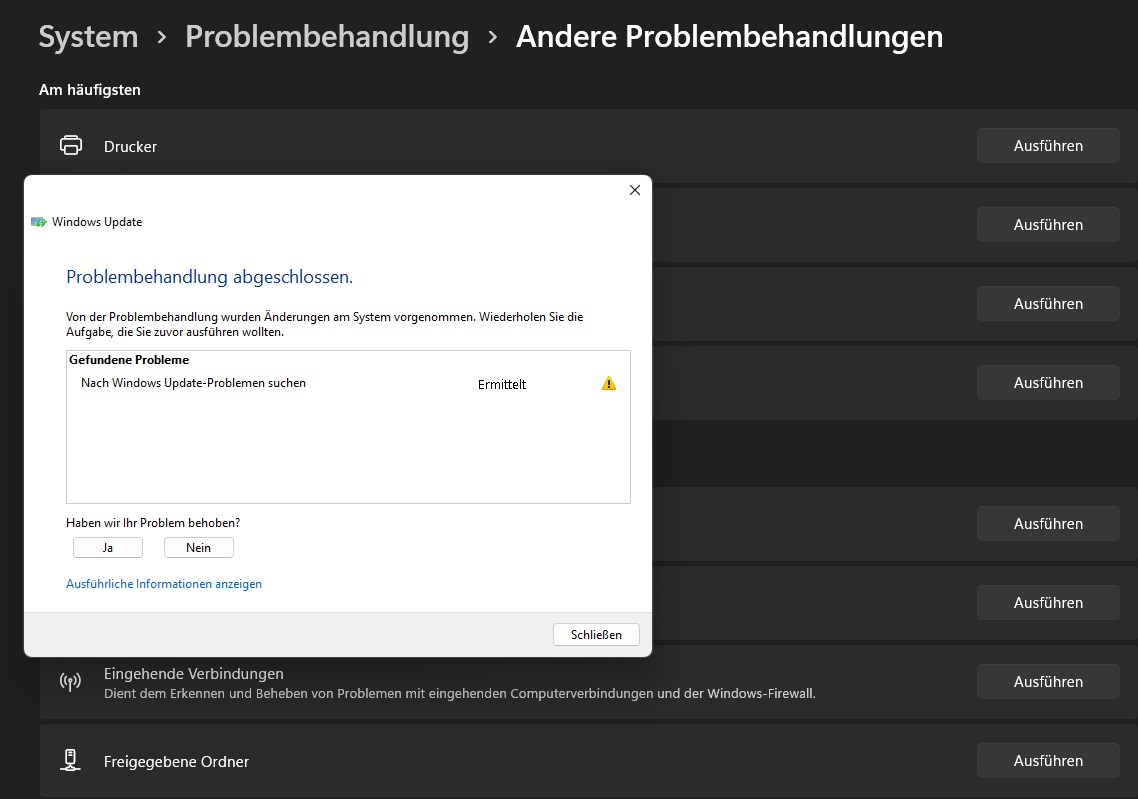Open Ausführliche Informationen anzeigen link
This screenshot has width=1138, height=799.
click(164, 583)
